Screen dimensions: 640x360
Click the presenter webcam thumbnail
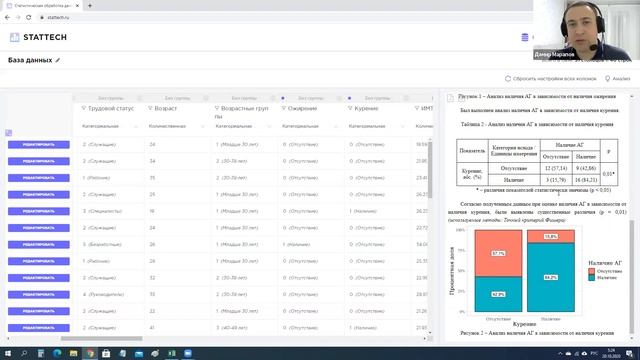click(586, 31)
